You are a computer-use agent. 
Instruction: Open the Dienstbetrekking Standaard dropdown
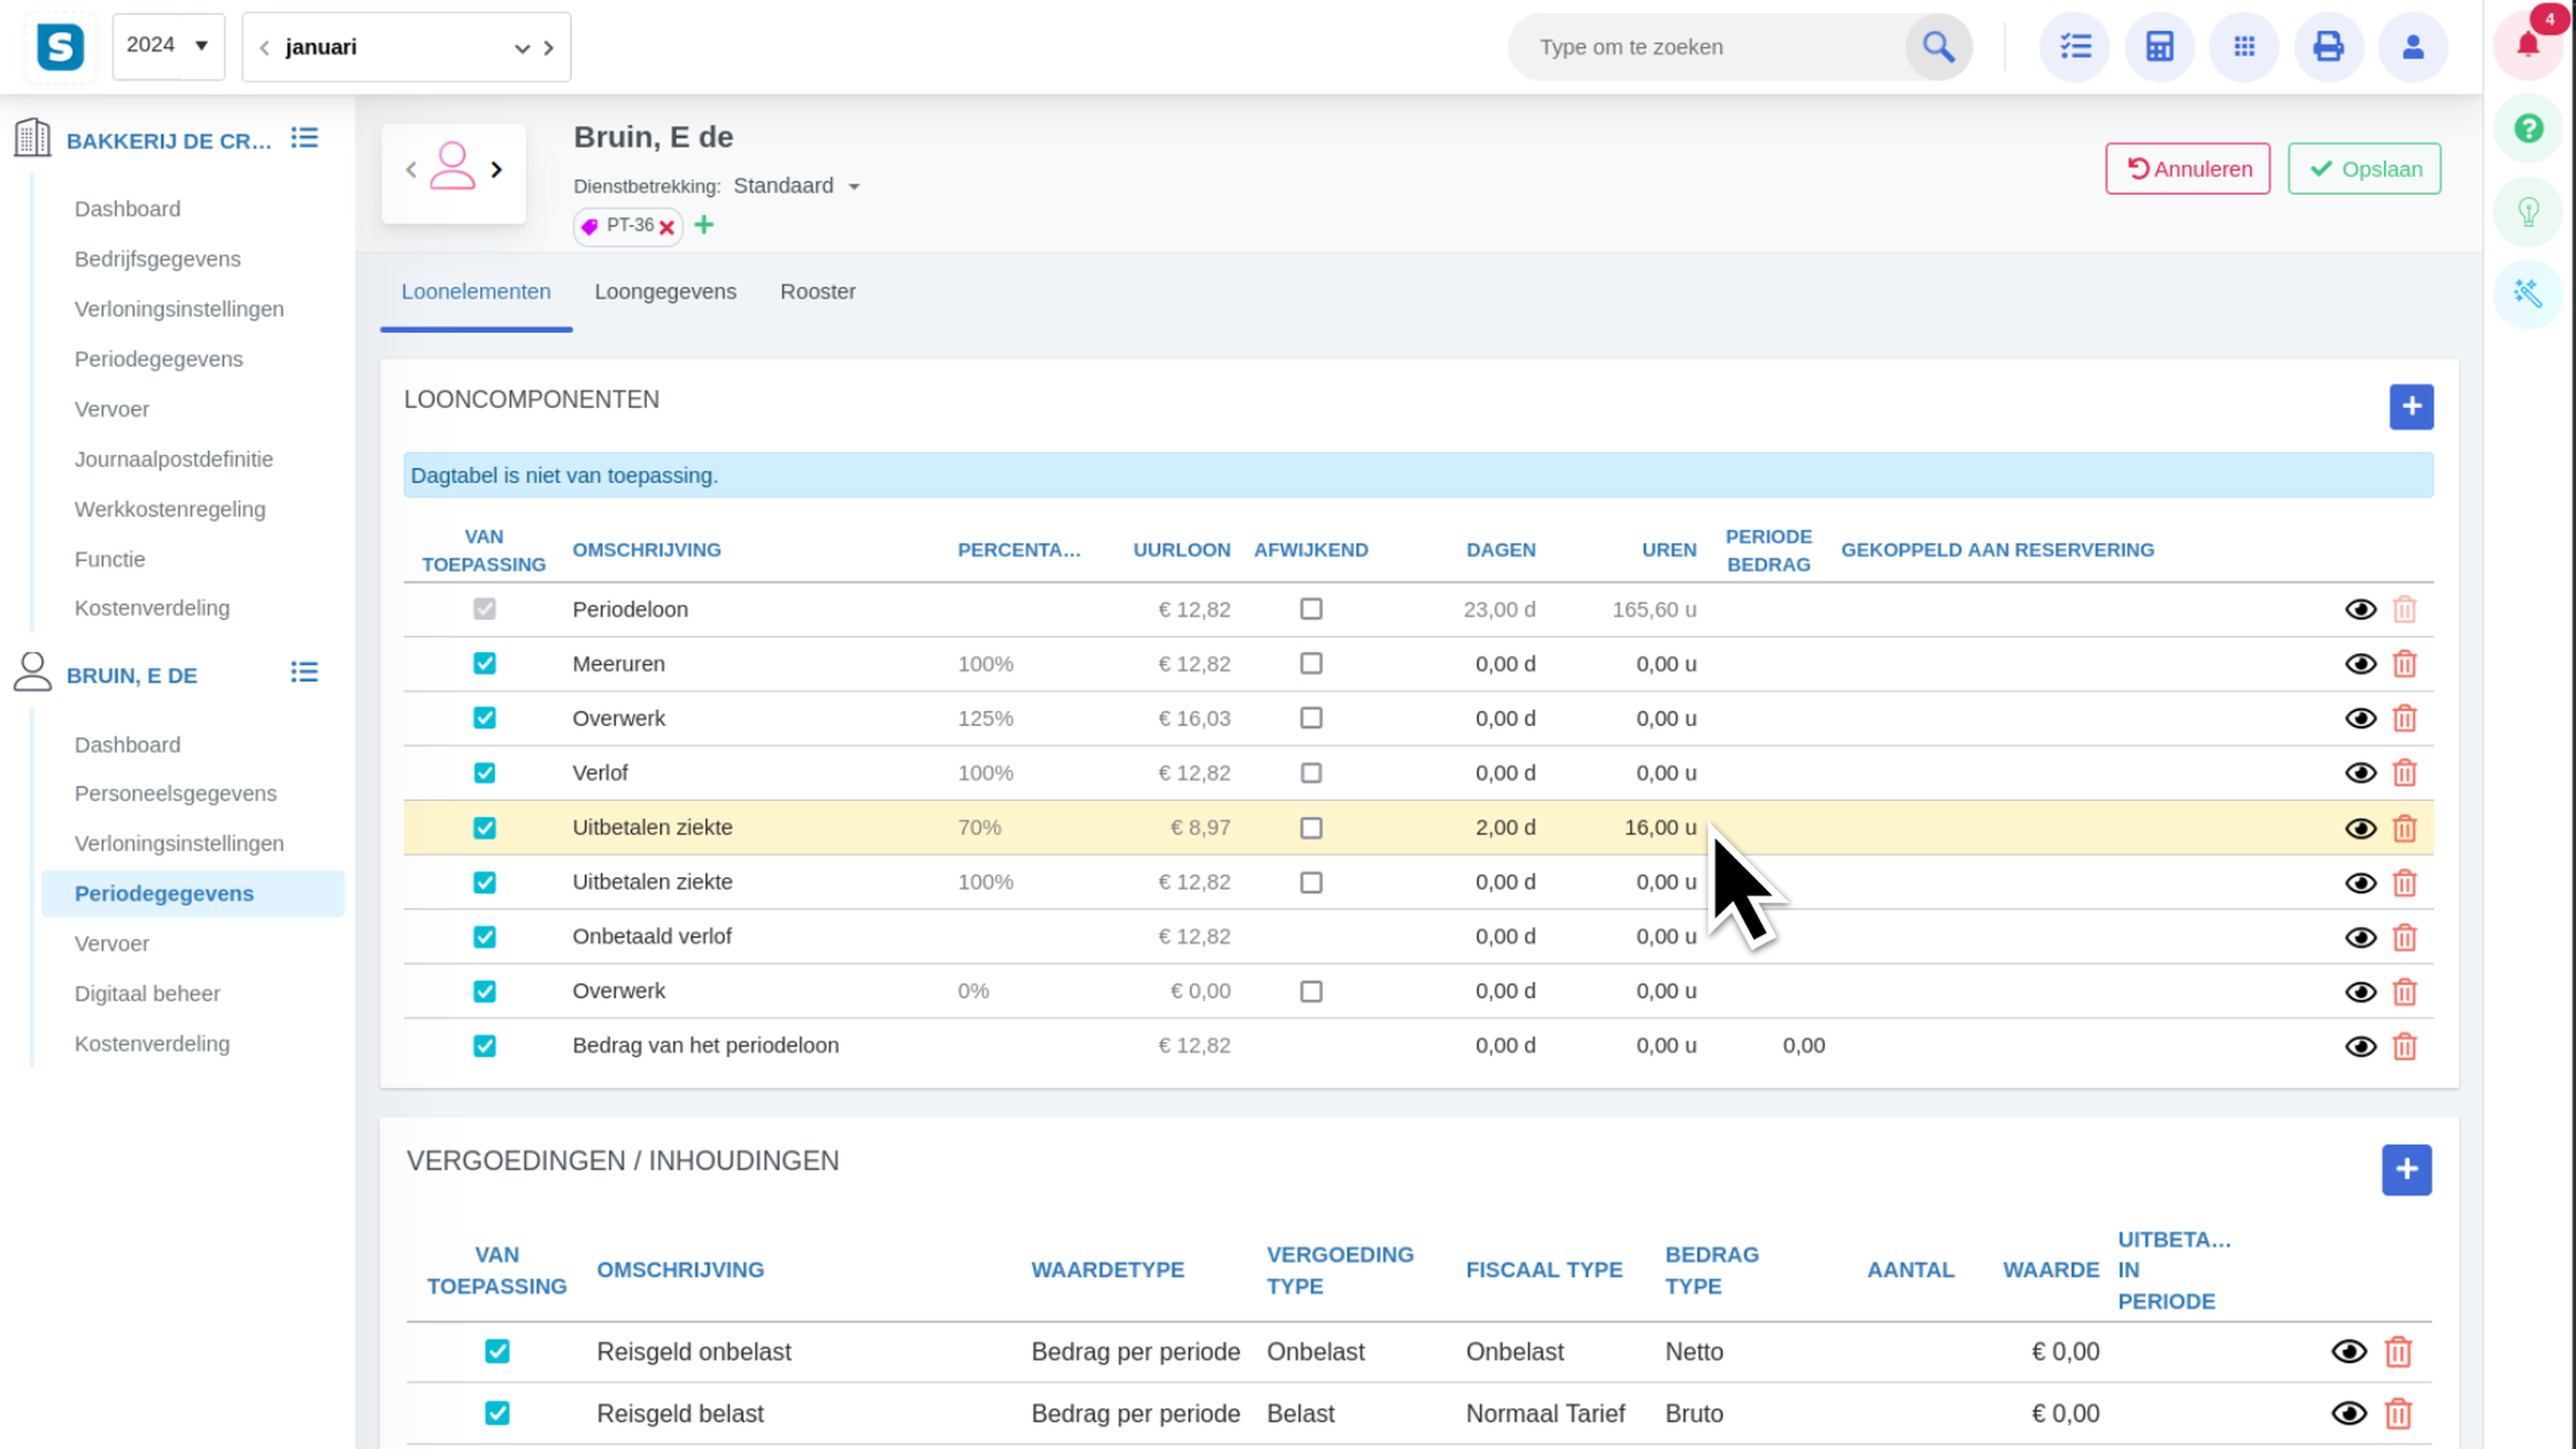(x=797, y=186)
